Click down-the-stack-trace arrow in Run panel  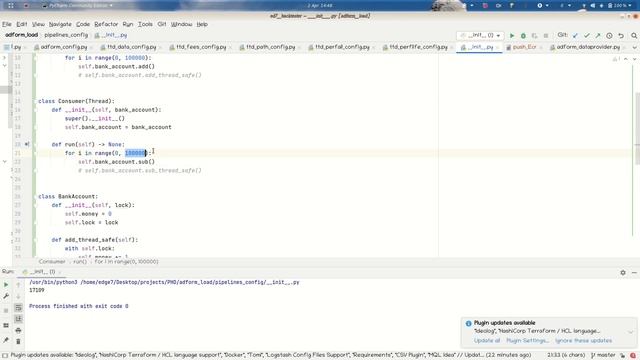point(18,296)
